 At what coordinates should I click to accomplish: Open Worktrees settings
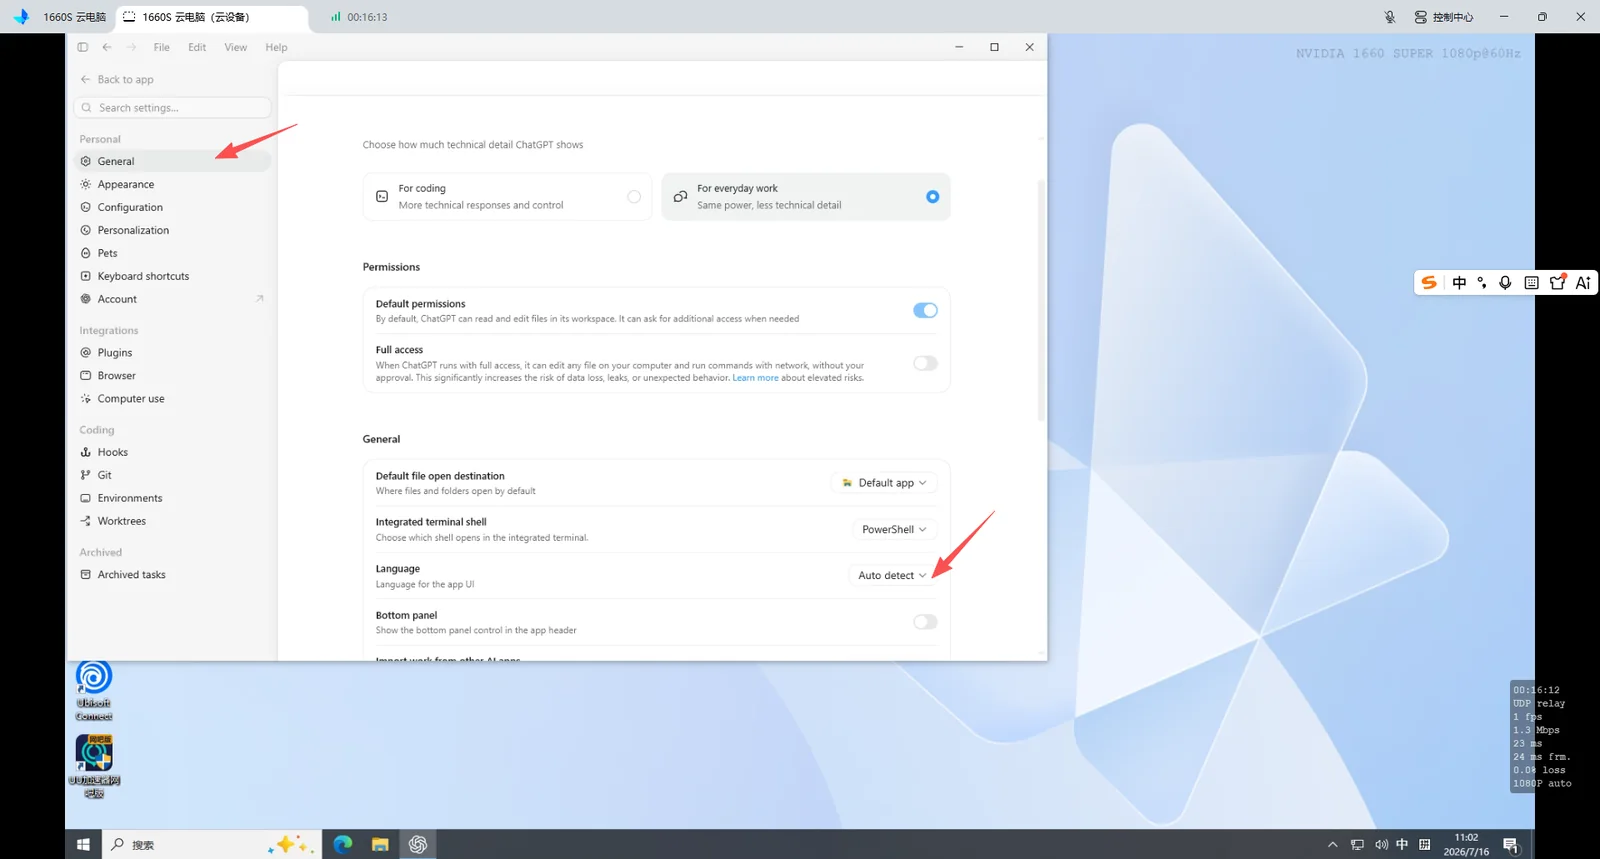[x=172, y=521]
